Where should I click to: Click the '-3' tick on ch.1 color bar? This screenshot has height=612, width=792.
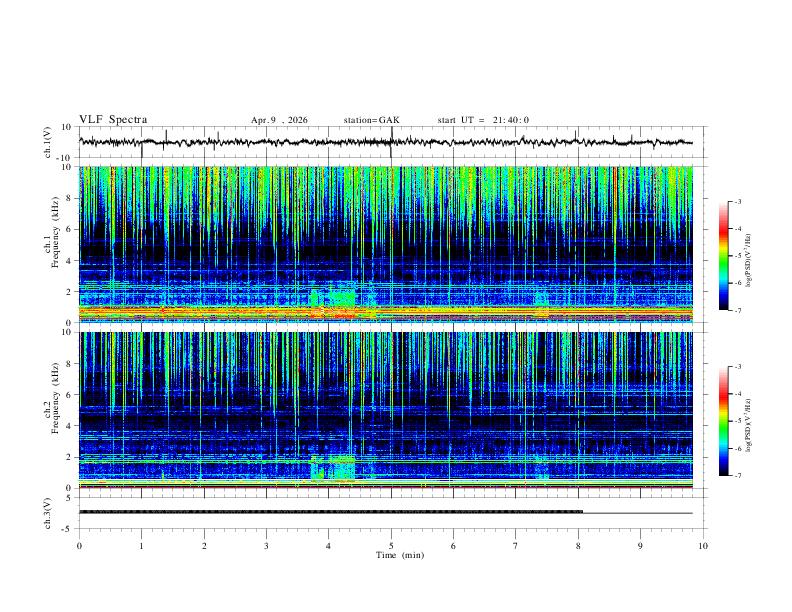(737, 201)
